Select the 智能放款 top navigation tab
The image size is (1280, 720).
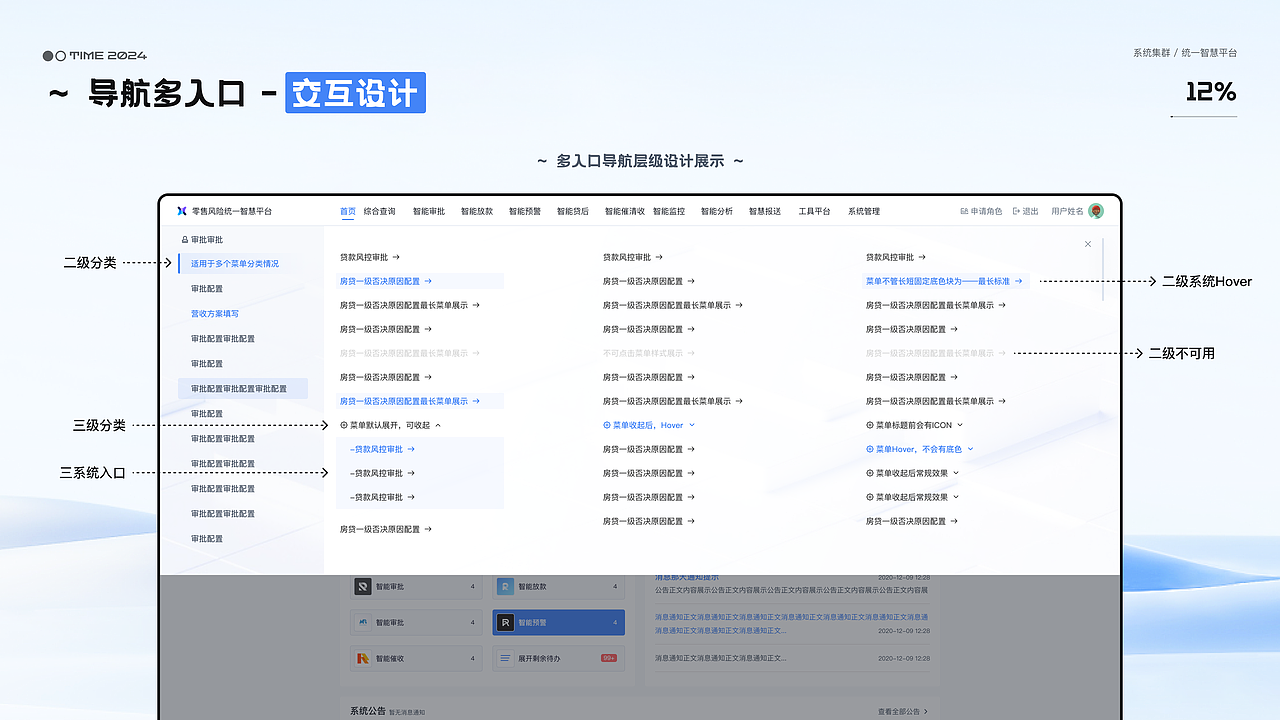click(477, 211)
